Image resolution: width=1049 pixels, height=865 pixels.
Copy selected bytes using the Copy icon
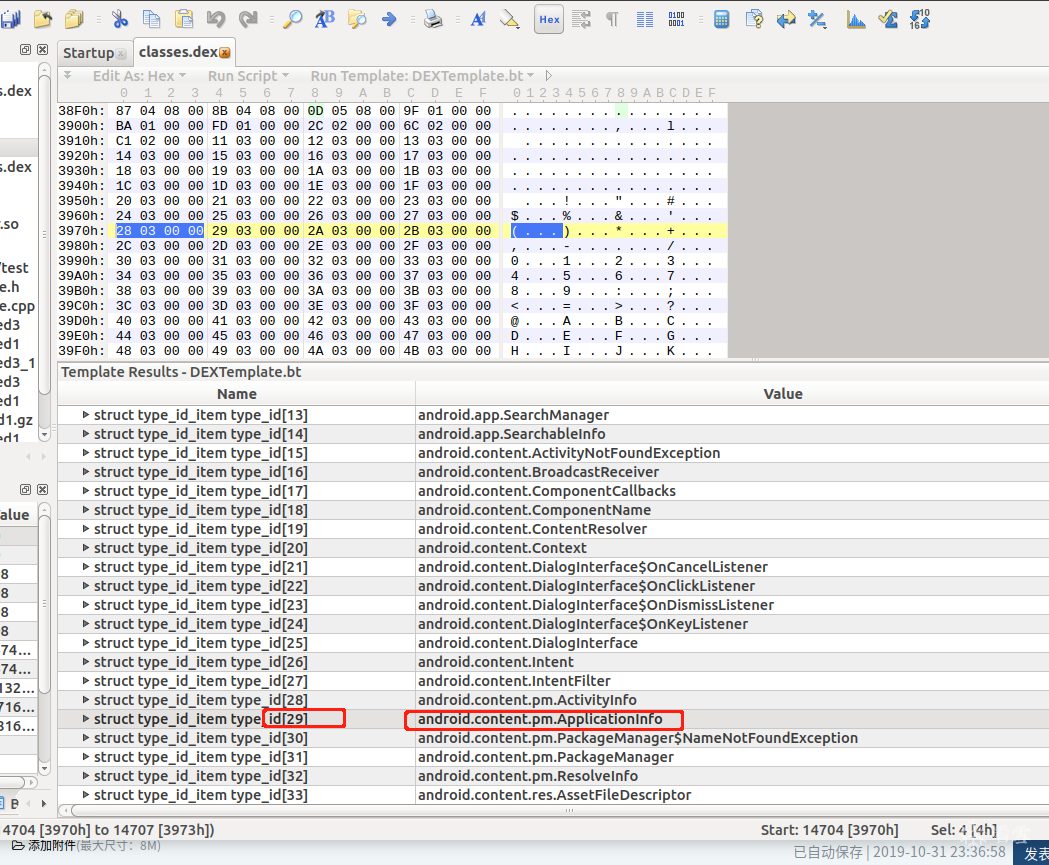[152, 19]
